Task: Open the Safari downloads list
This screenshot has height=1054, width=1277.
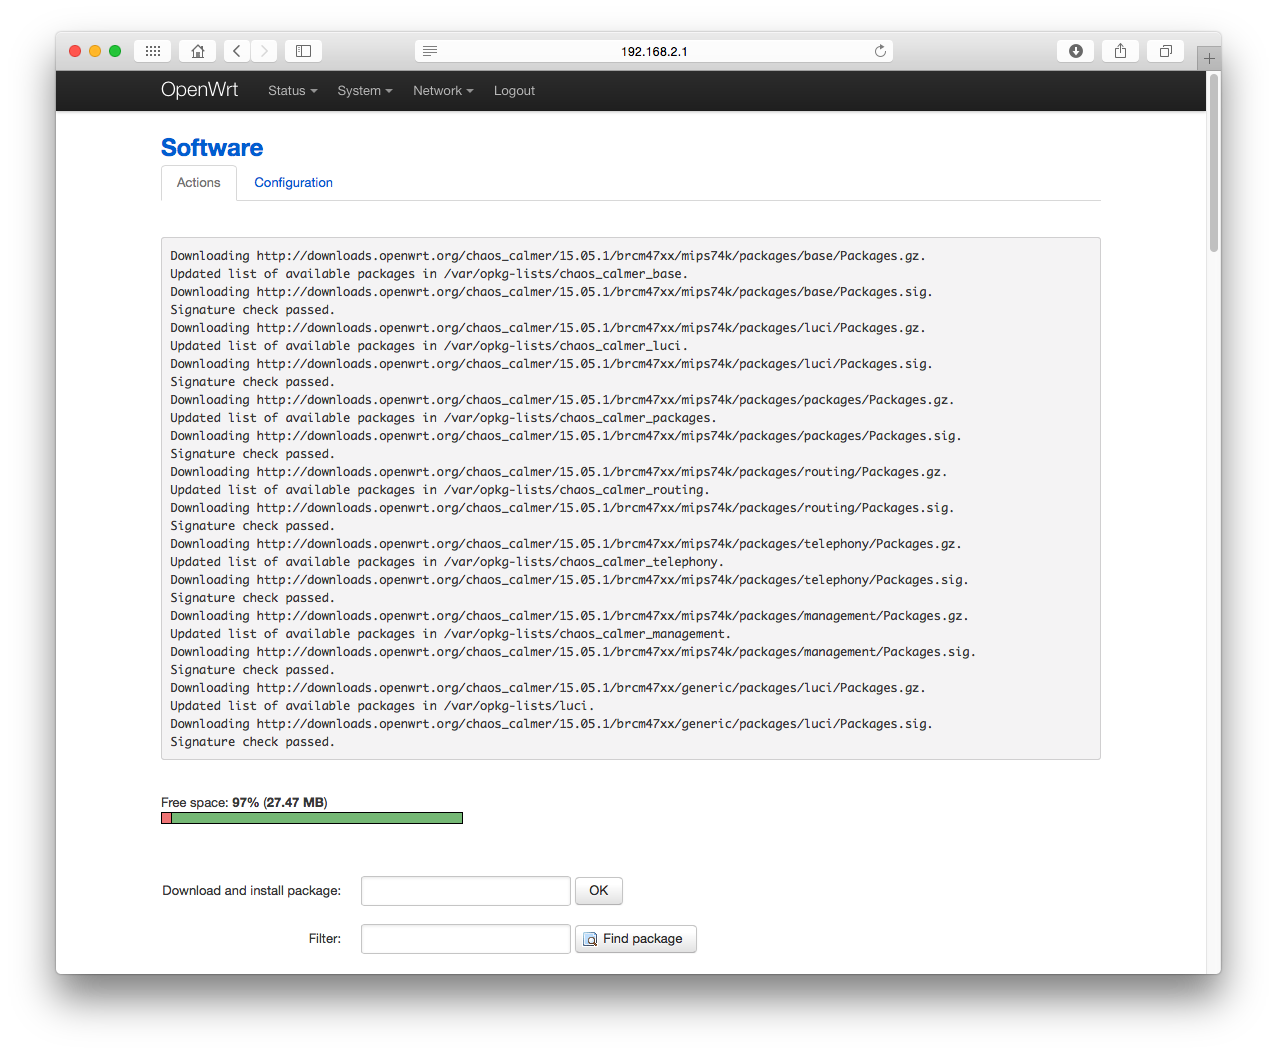Action: pyautogui.click(x=1076, y=51)
